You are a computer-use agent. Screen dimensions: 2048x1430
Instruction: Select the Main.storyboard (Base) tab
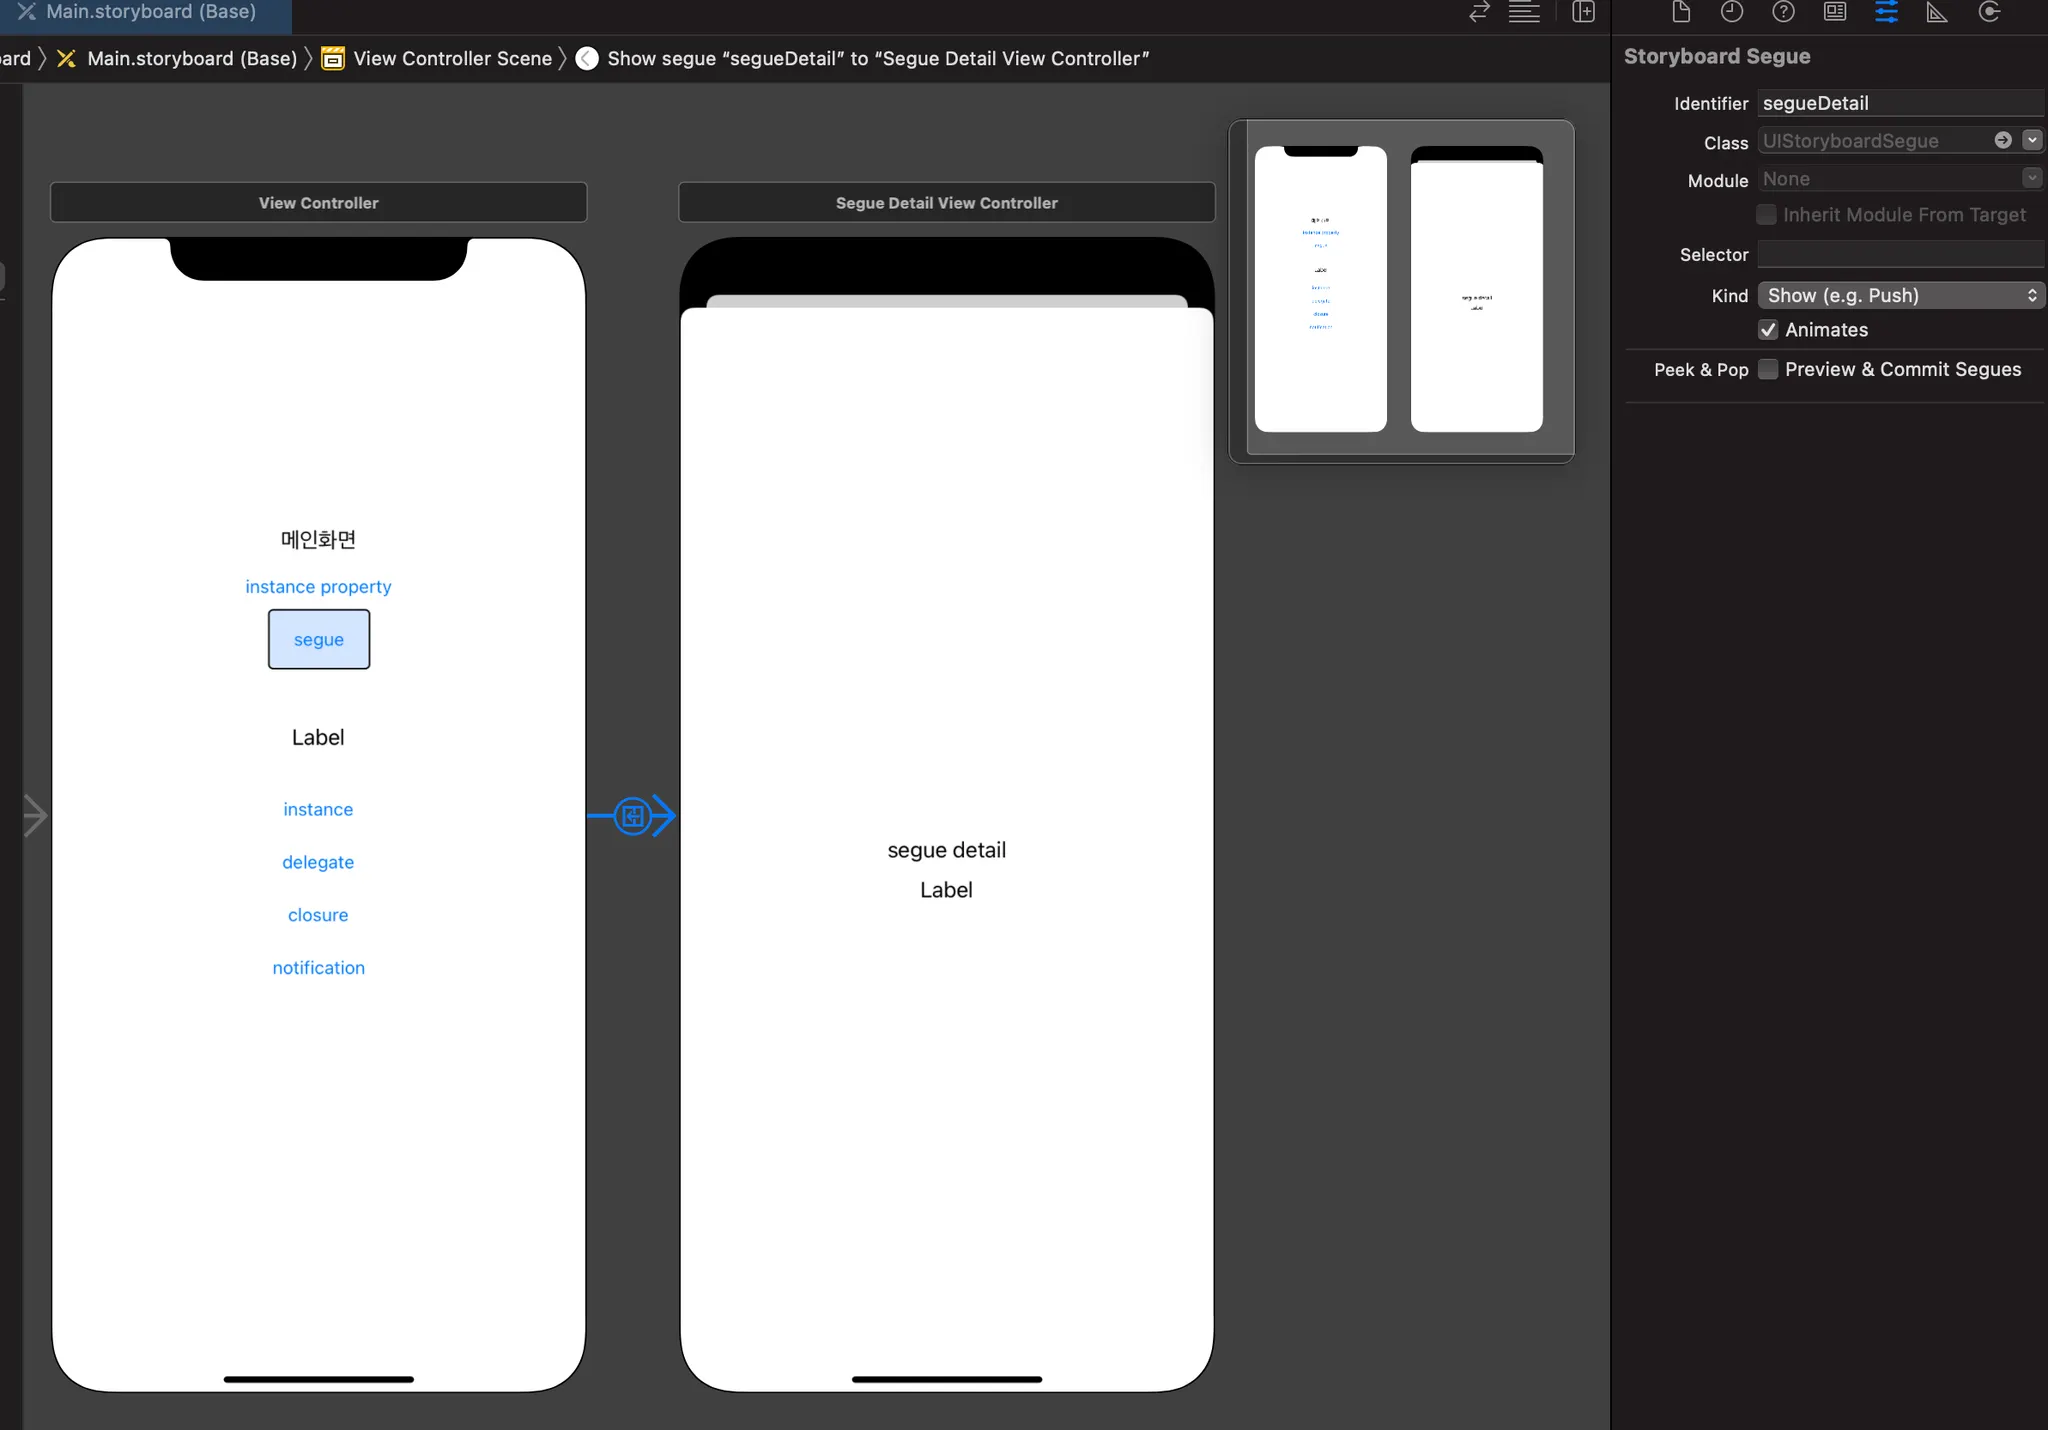(150, 12)
